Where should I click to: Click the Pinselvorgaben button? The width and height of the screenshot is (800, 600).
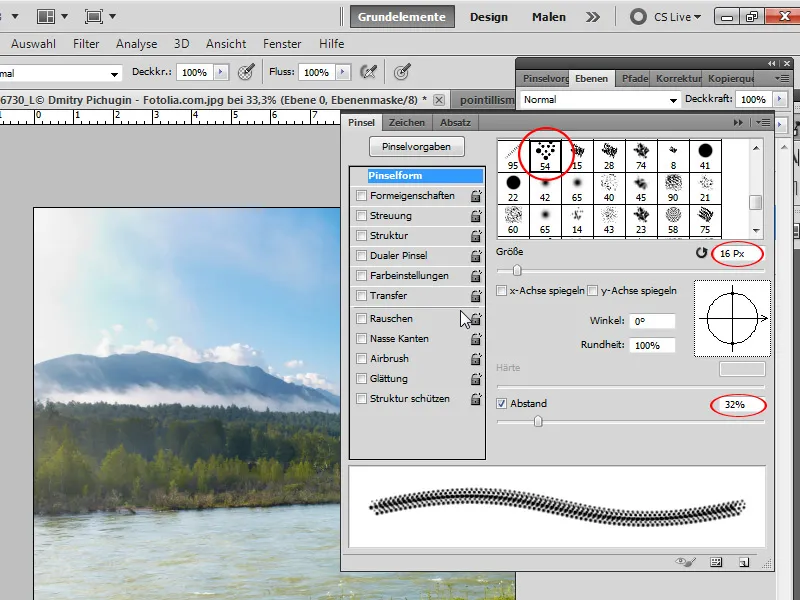(416, 146)
